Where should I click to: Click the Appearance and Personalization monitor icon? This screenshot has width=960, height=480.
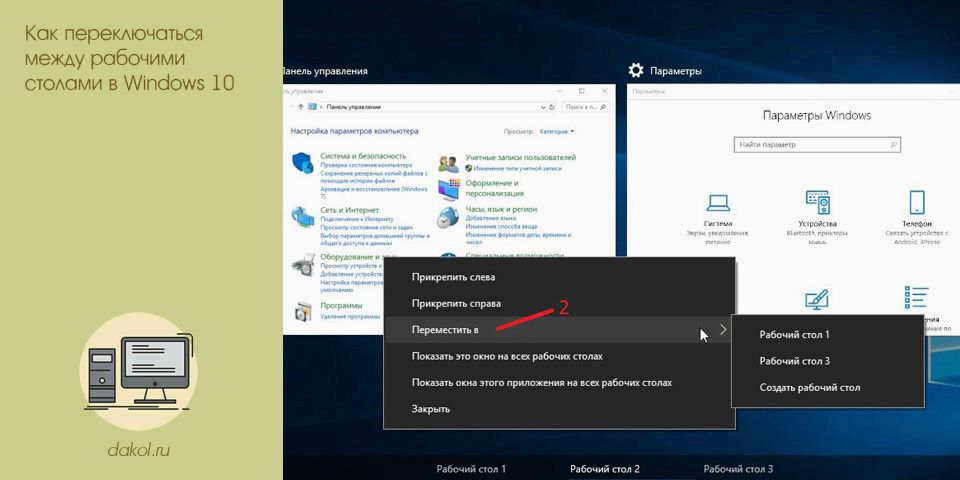pos(449,189)
